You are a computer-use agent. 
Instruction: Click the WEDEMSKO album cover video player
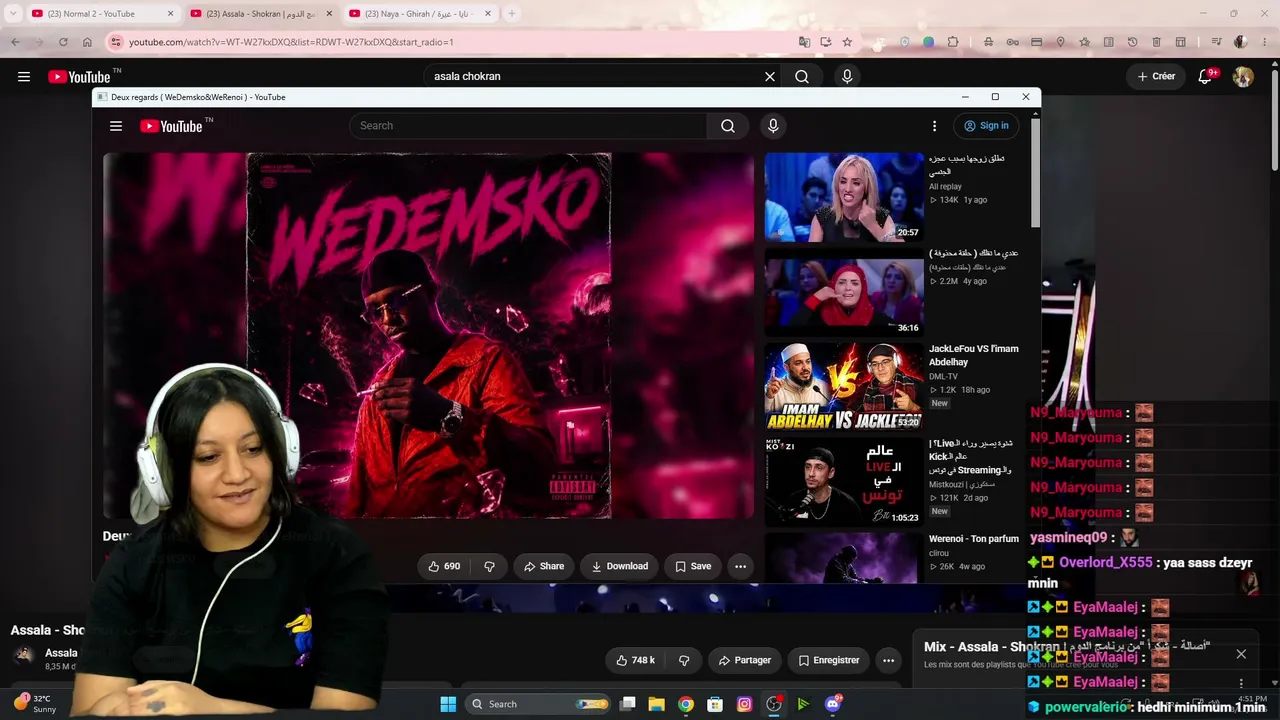pos(428,336)
